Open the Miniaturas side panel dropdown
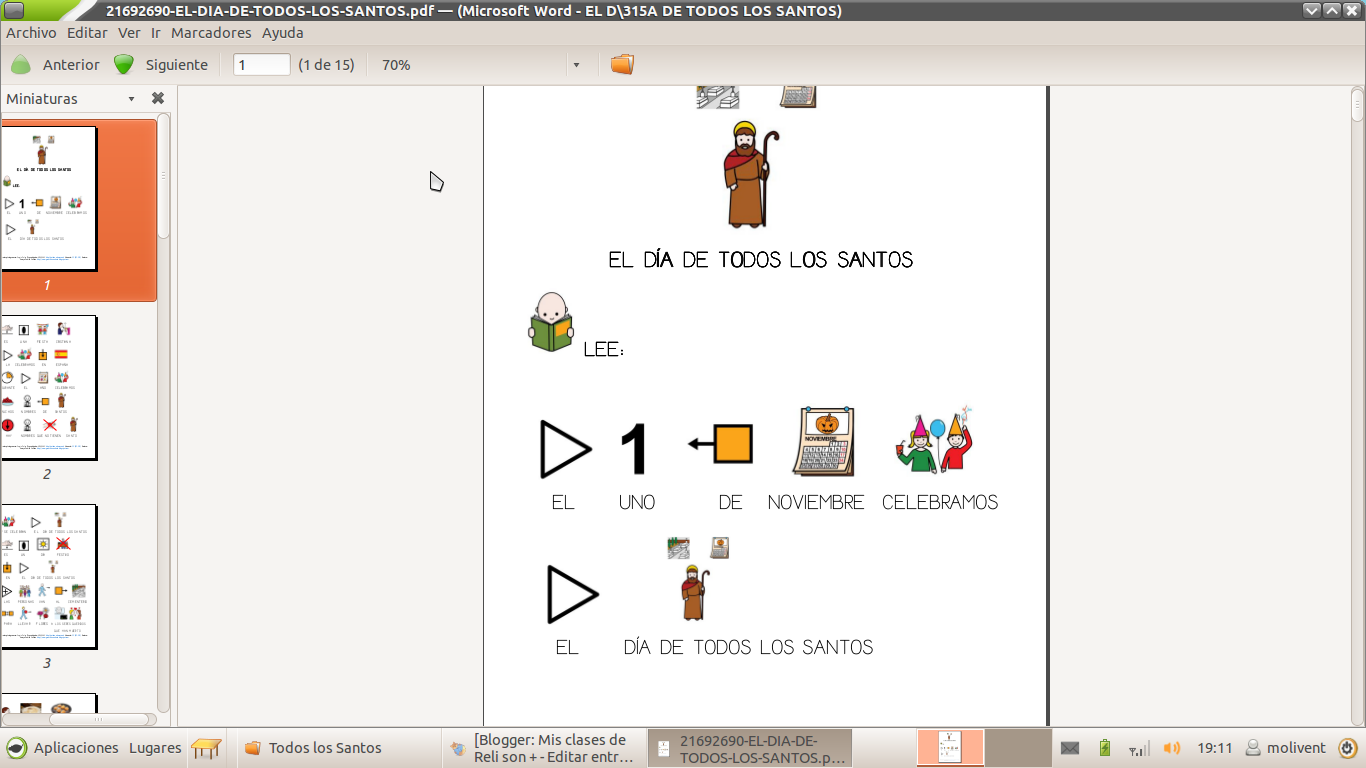This screenshot has width=1366, height=768. 131,99
